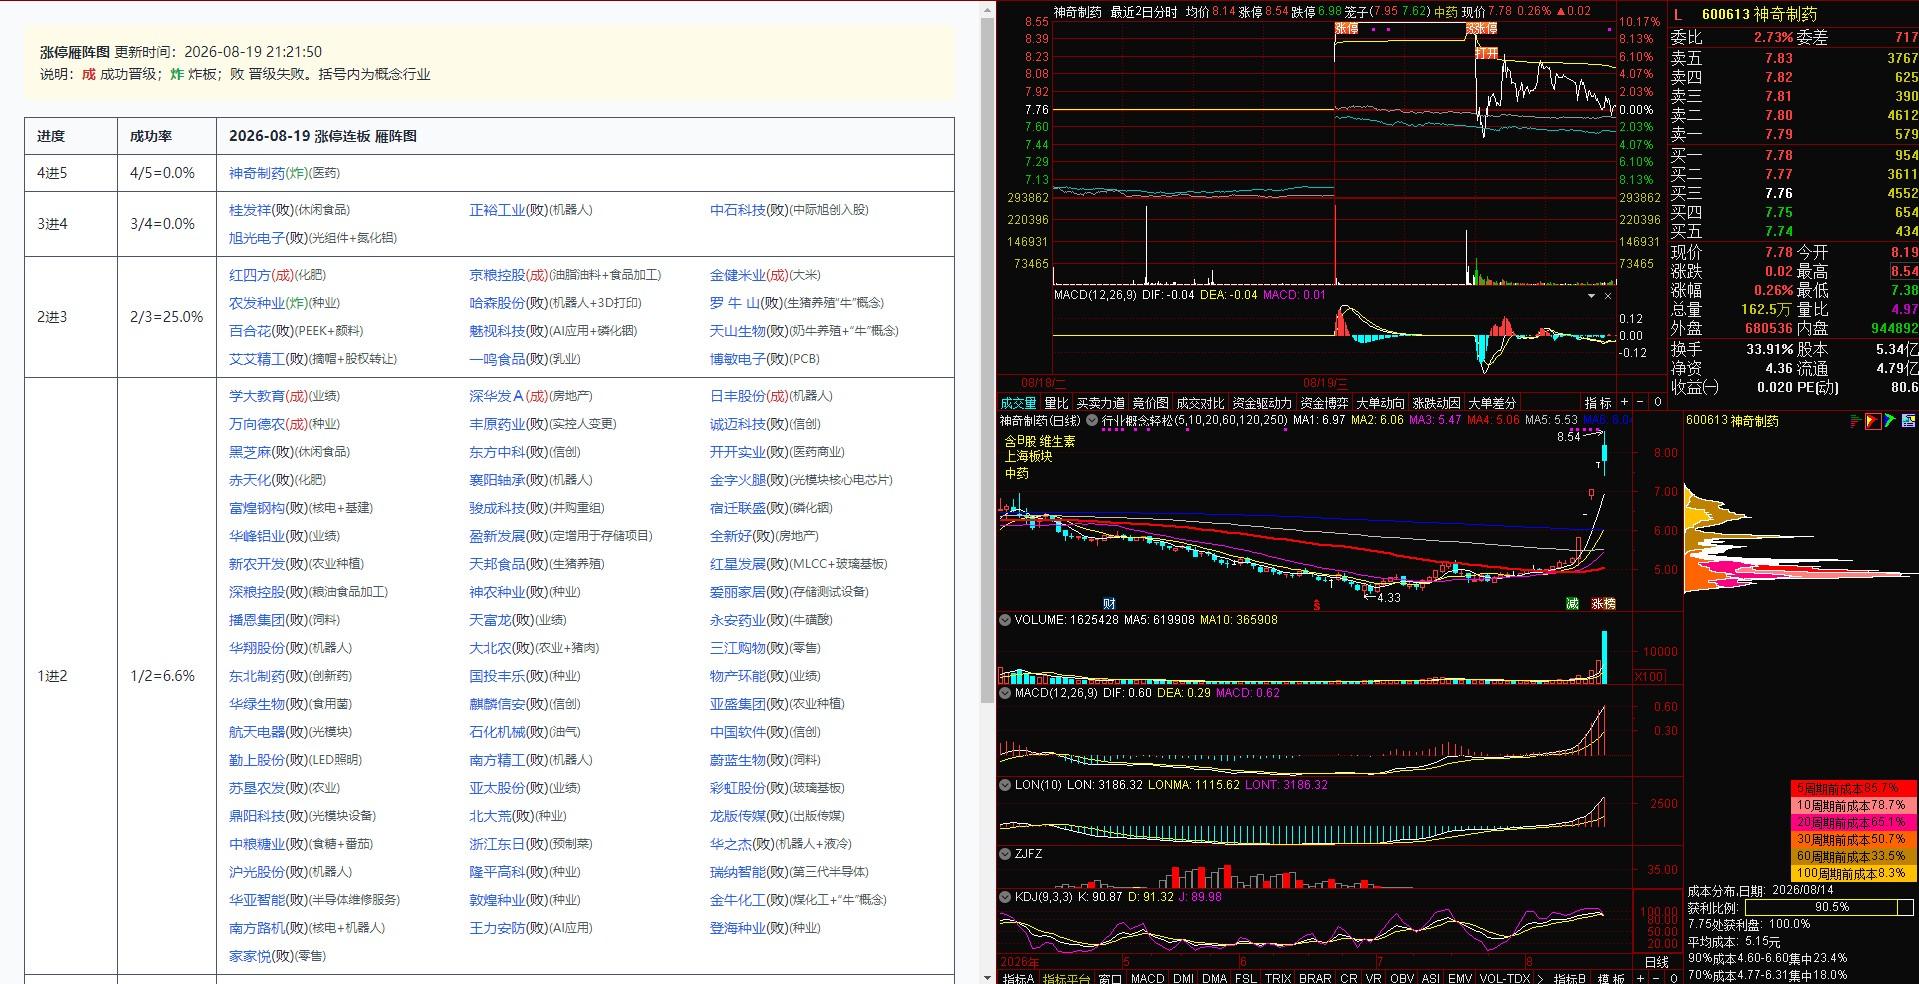Click the 指标 minus button

pyautogui.click(x=1640, y=402)
